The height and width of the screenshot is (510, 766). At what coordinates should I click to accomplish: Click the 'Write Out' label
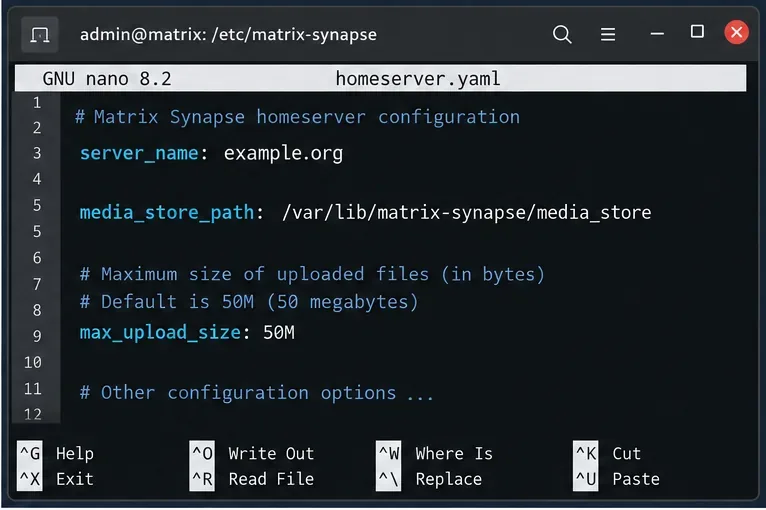(x=271, y=453)
